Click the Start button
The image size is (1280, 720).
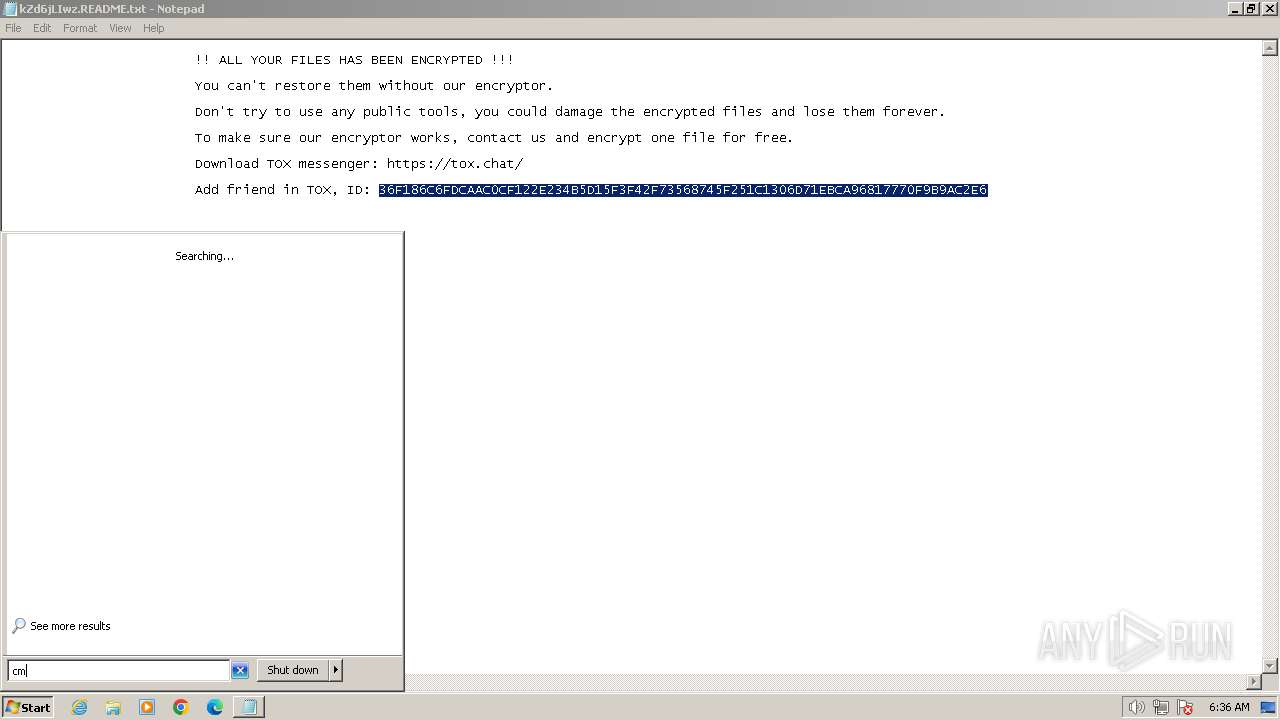click(28, 707)
